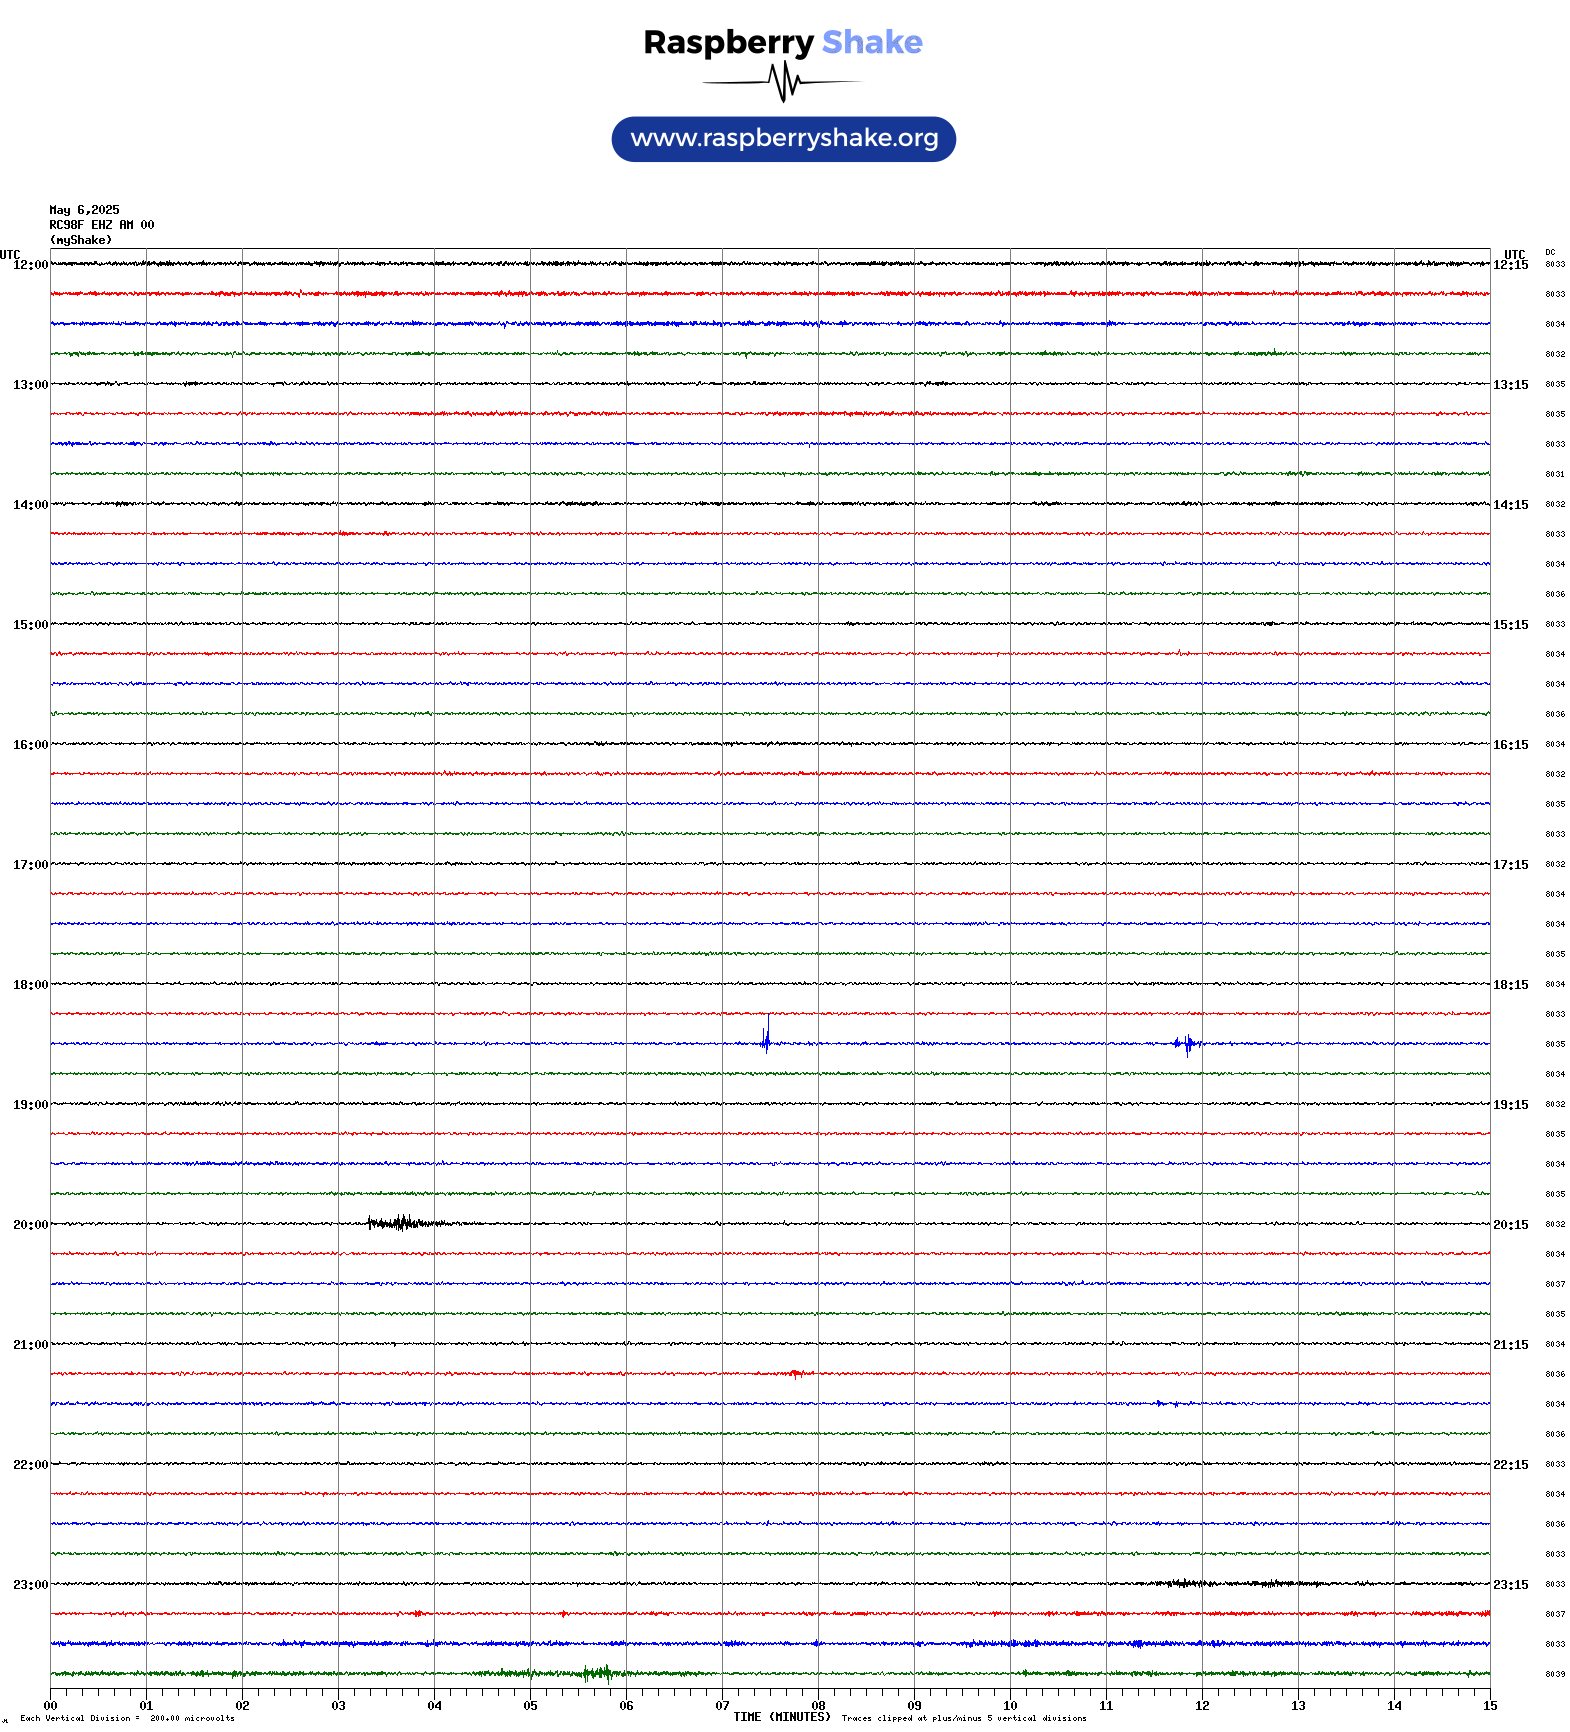
Task: Click the blue event burst near minute 12
Action: click(x=1187, y=1044)
